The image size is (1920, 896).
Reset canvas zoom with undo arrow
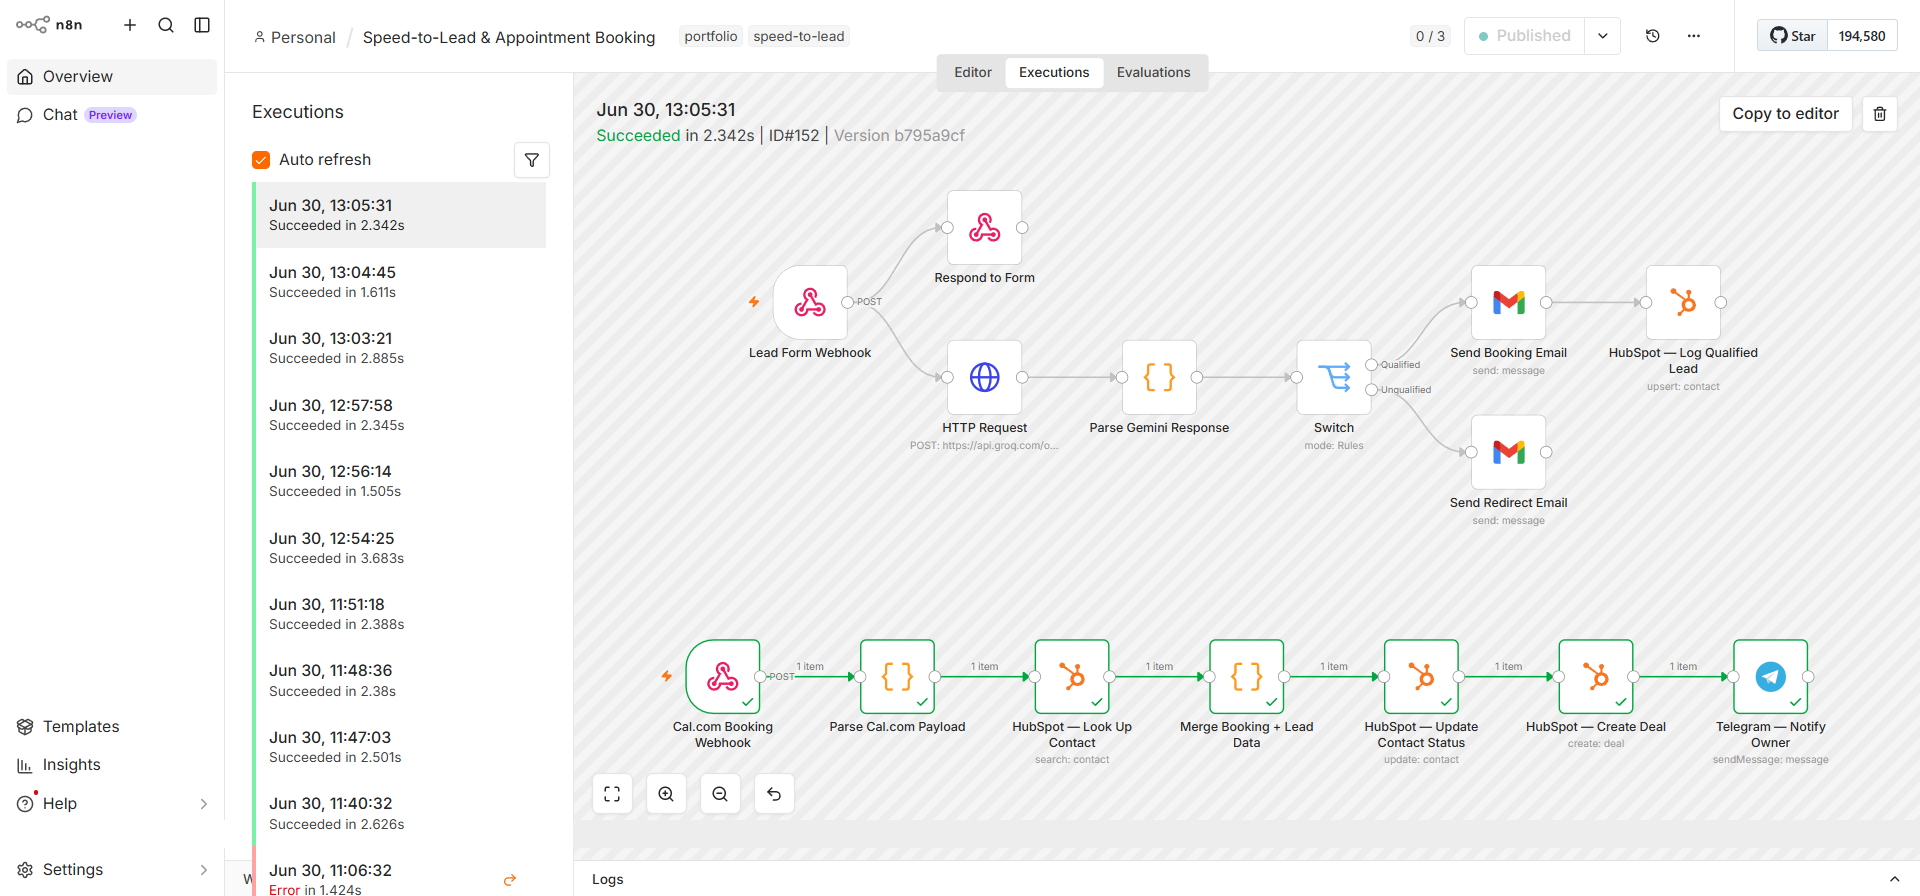[x=774, y=794]
